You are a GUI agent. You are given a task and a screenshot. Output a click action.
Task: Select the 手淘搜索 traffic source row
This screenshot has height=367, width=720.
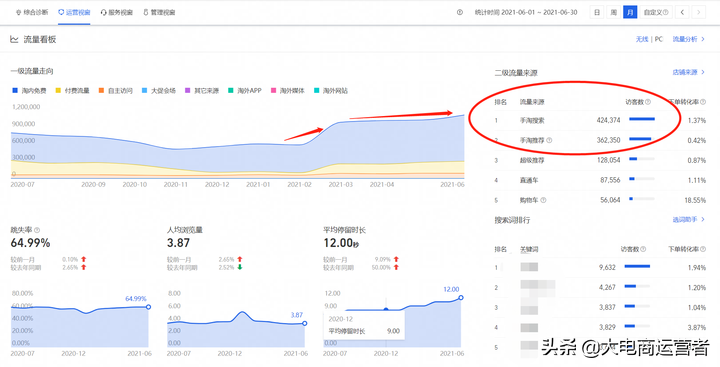600,120
